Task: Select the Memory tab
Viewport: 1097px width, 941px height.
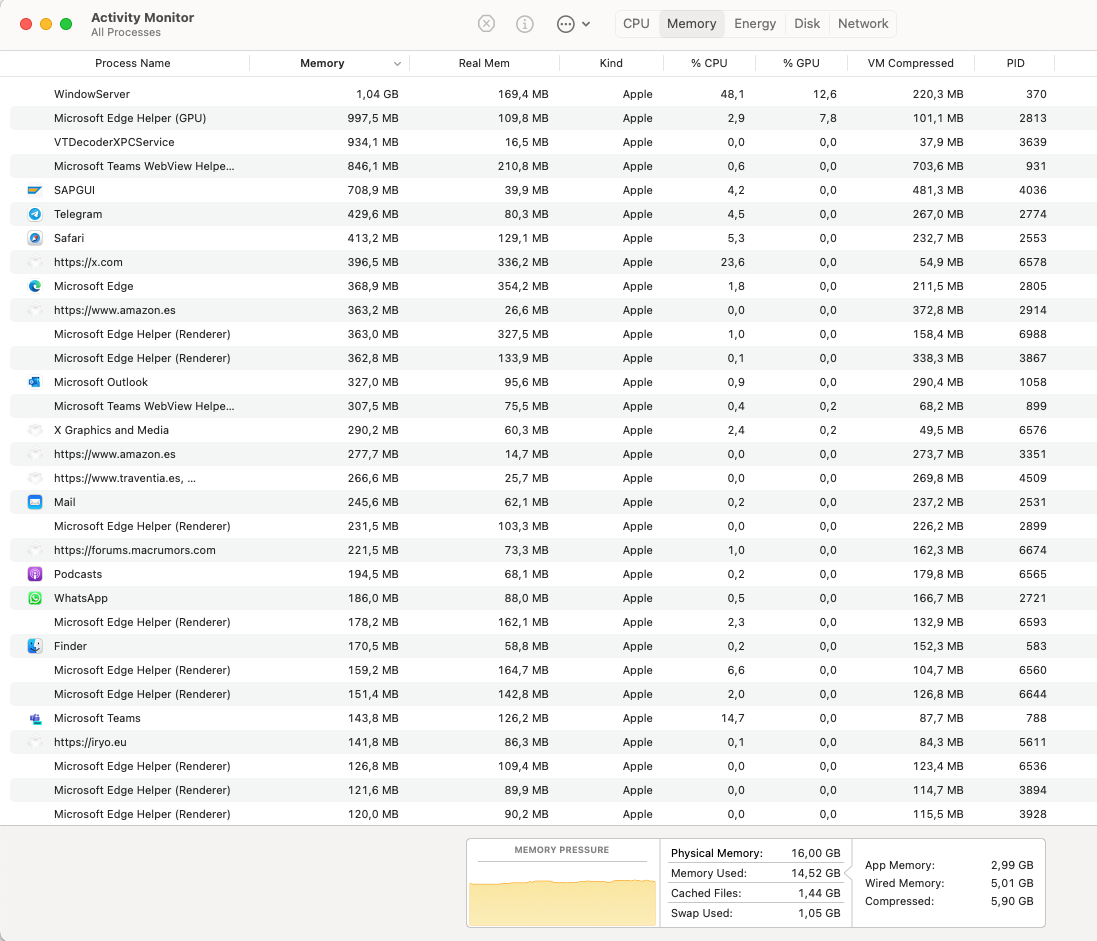Action: (691, 24)
